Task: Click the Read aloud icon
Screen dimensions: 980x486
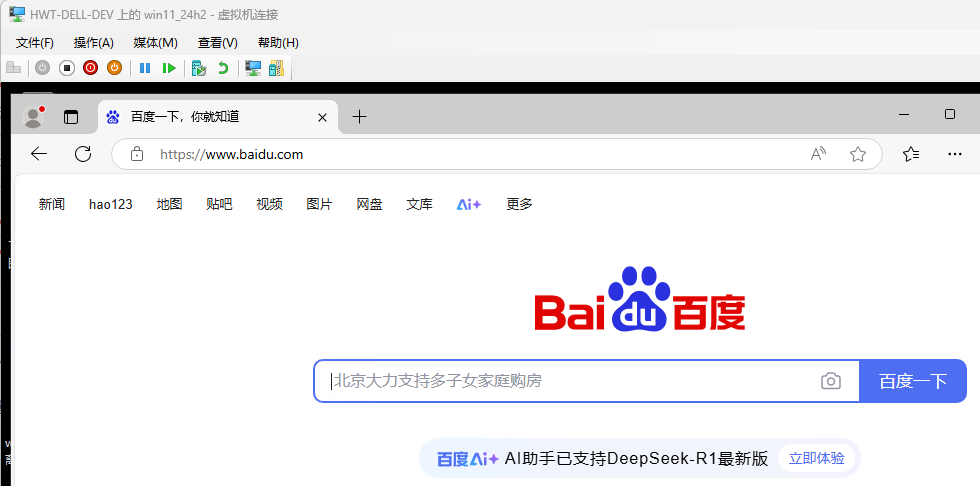Action: click(x=818, y=154)
